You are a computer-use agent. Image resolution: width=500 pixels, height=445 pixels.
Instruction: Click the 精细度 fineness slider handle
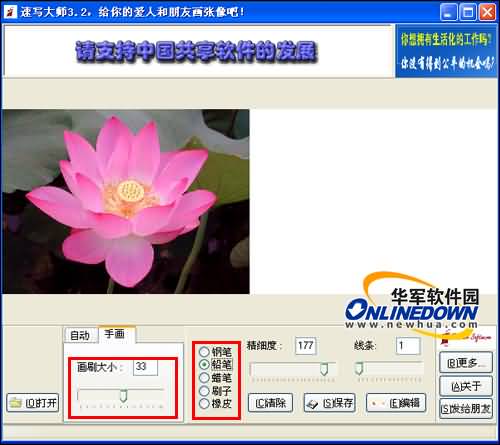(x=324, y=369)
